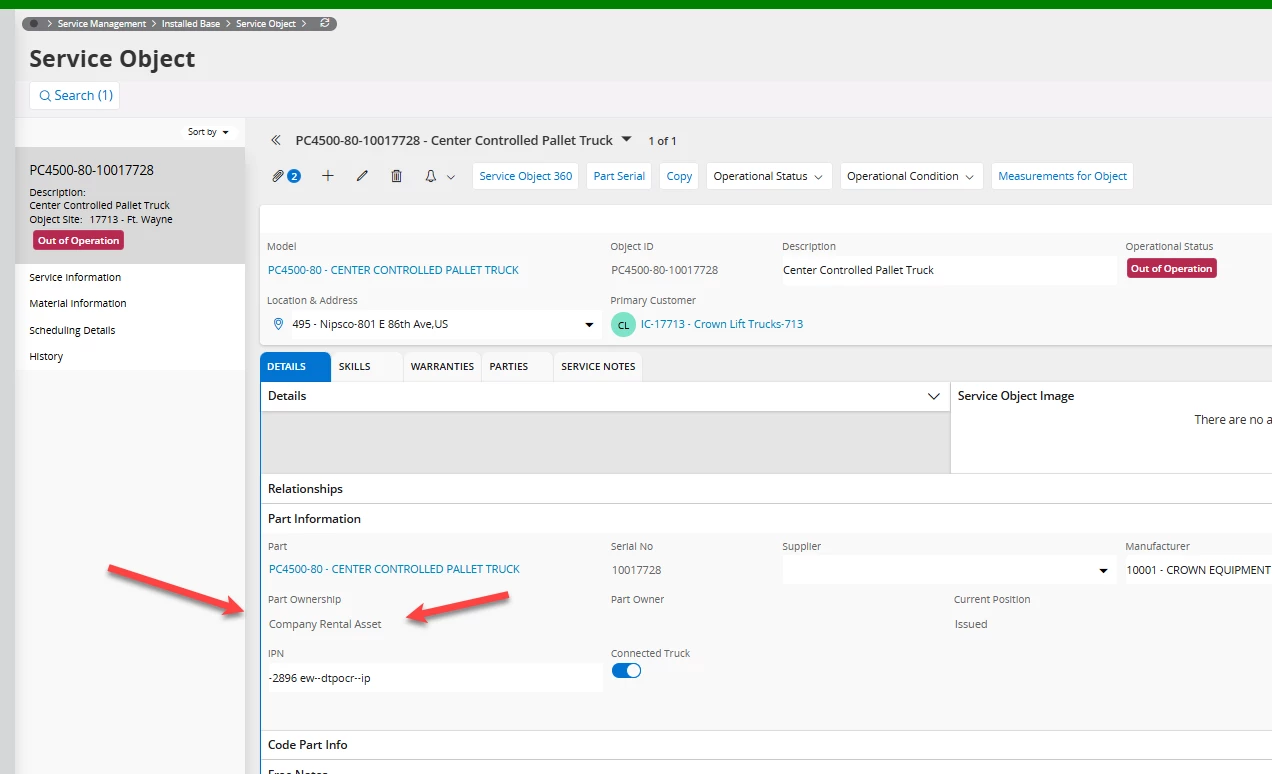
Task: Open the Operational Condition dropdown
Action: pos(911,176)
